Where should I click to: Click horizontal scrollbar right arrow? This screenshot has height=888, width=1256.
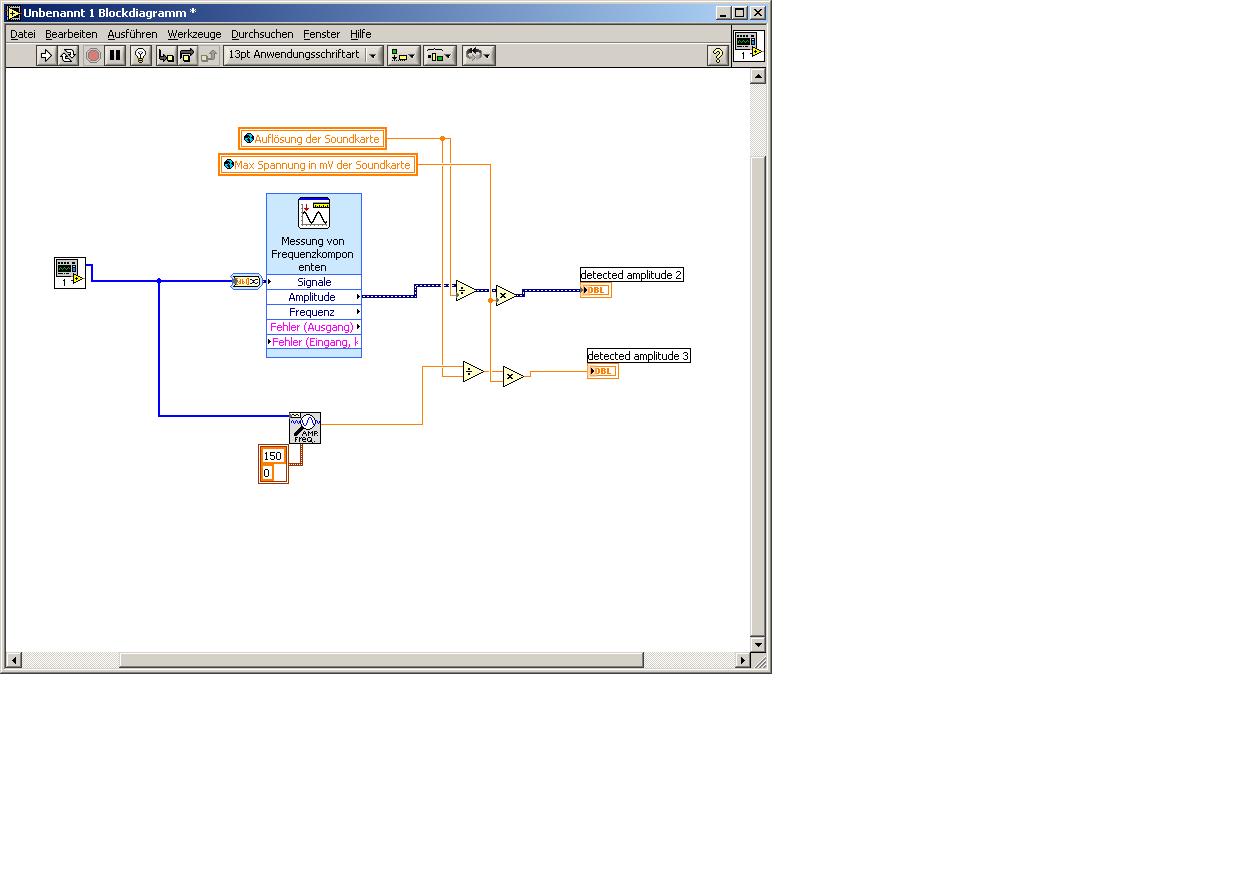(x=743, y=660)
